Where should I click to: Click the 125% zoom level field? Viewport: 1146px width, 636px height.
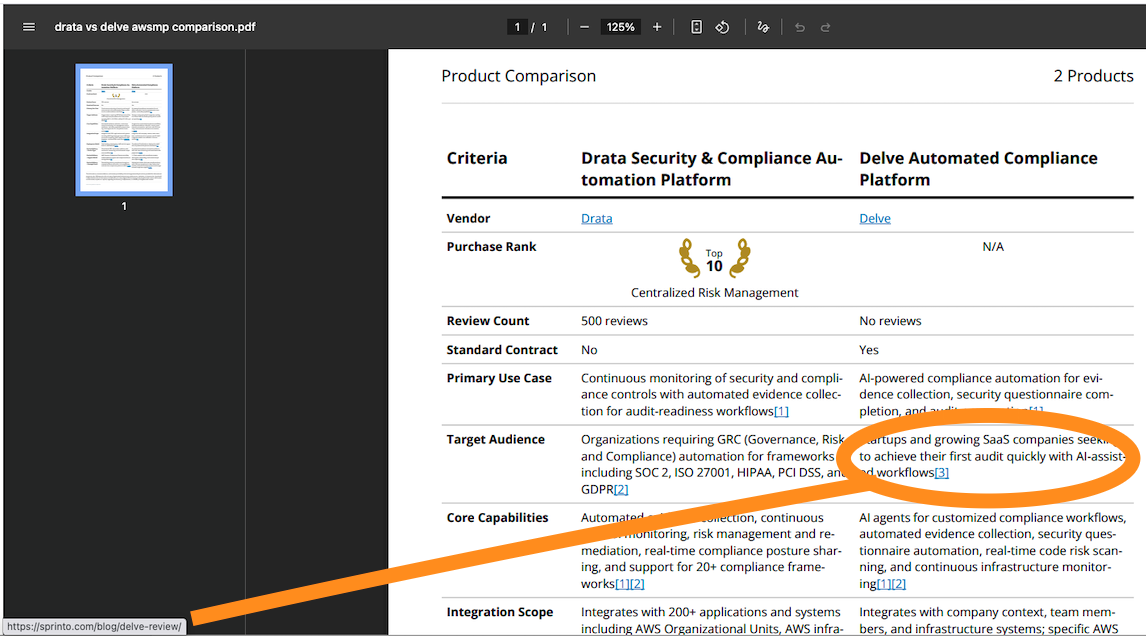pos(620,27)
